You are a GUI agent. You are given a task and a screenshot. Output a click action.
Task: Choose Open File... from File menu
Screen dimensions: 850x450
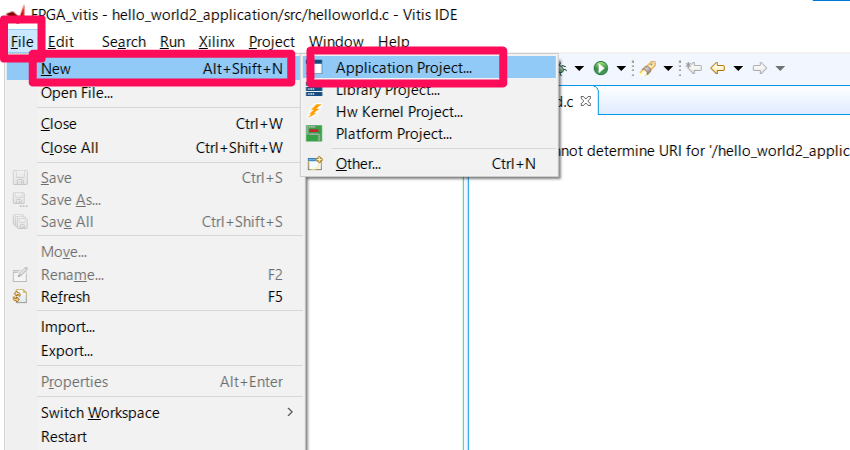point(155,93)
